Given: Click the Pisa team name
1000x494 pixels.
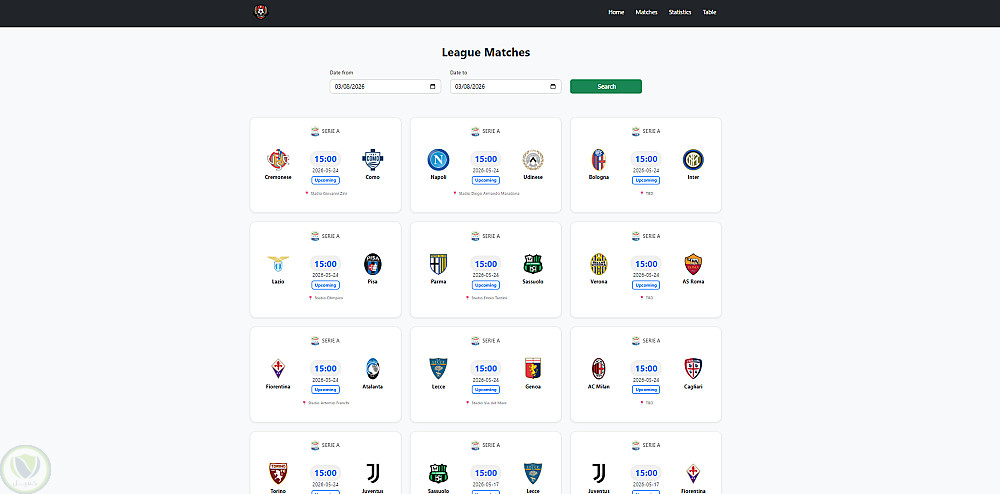Looking at the screenshot, I should pos(372,282).
